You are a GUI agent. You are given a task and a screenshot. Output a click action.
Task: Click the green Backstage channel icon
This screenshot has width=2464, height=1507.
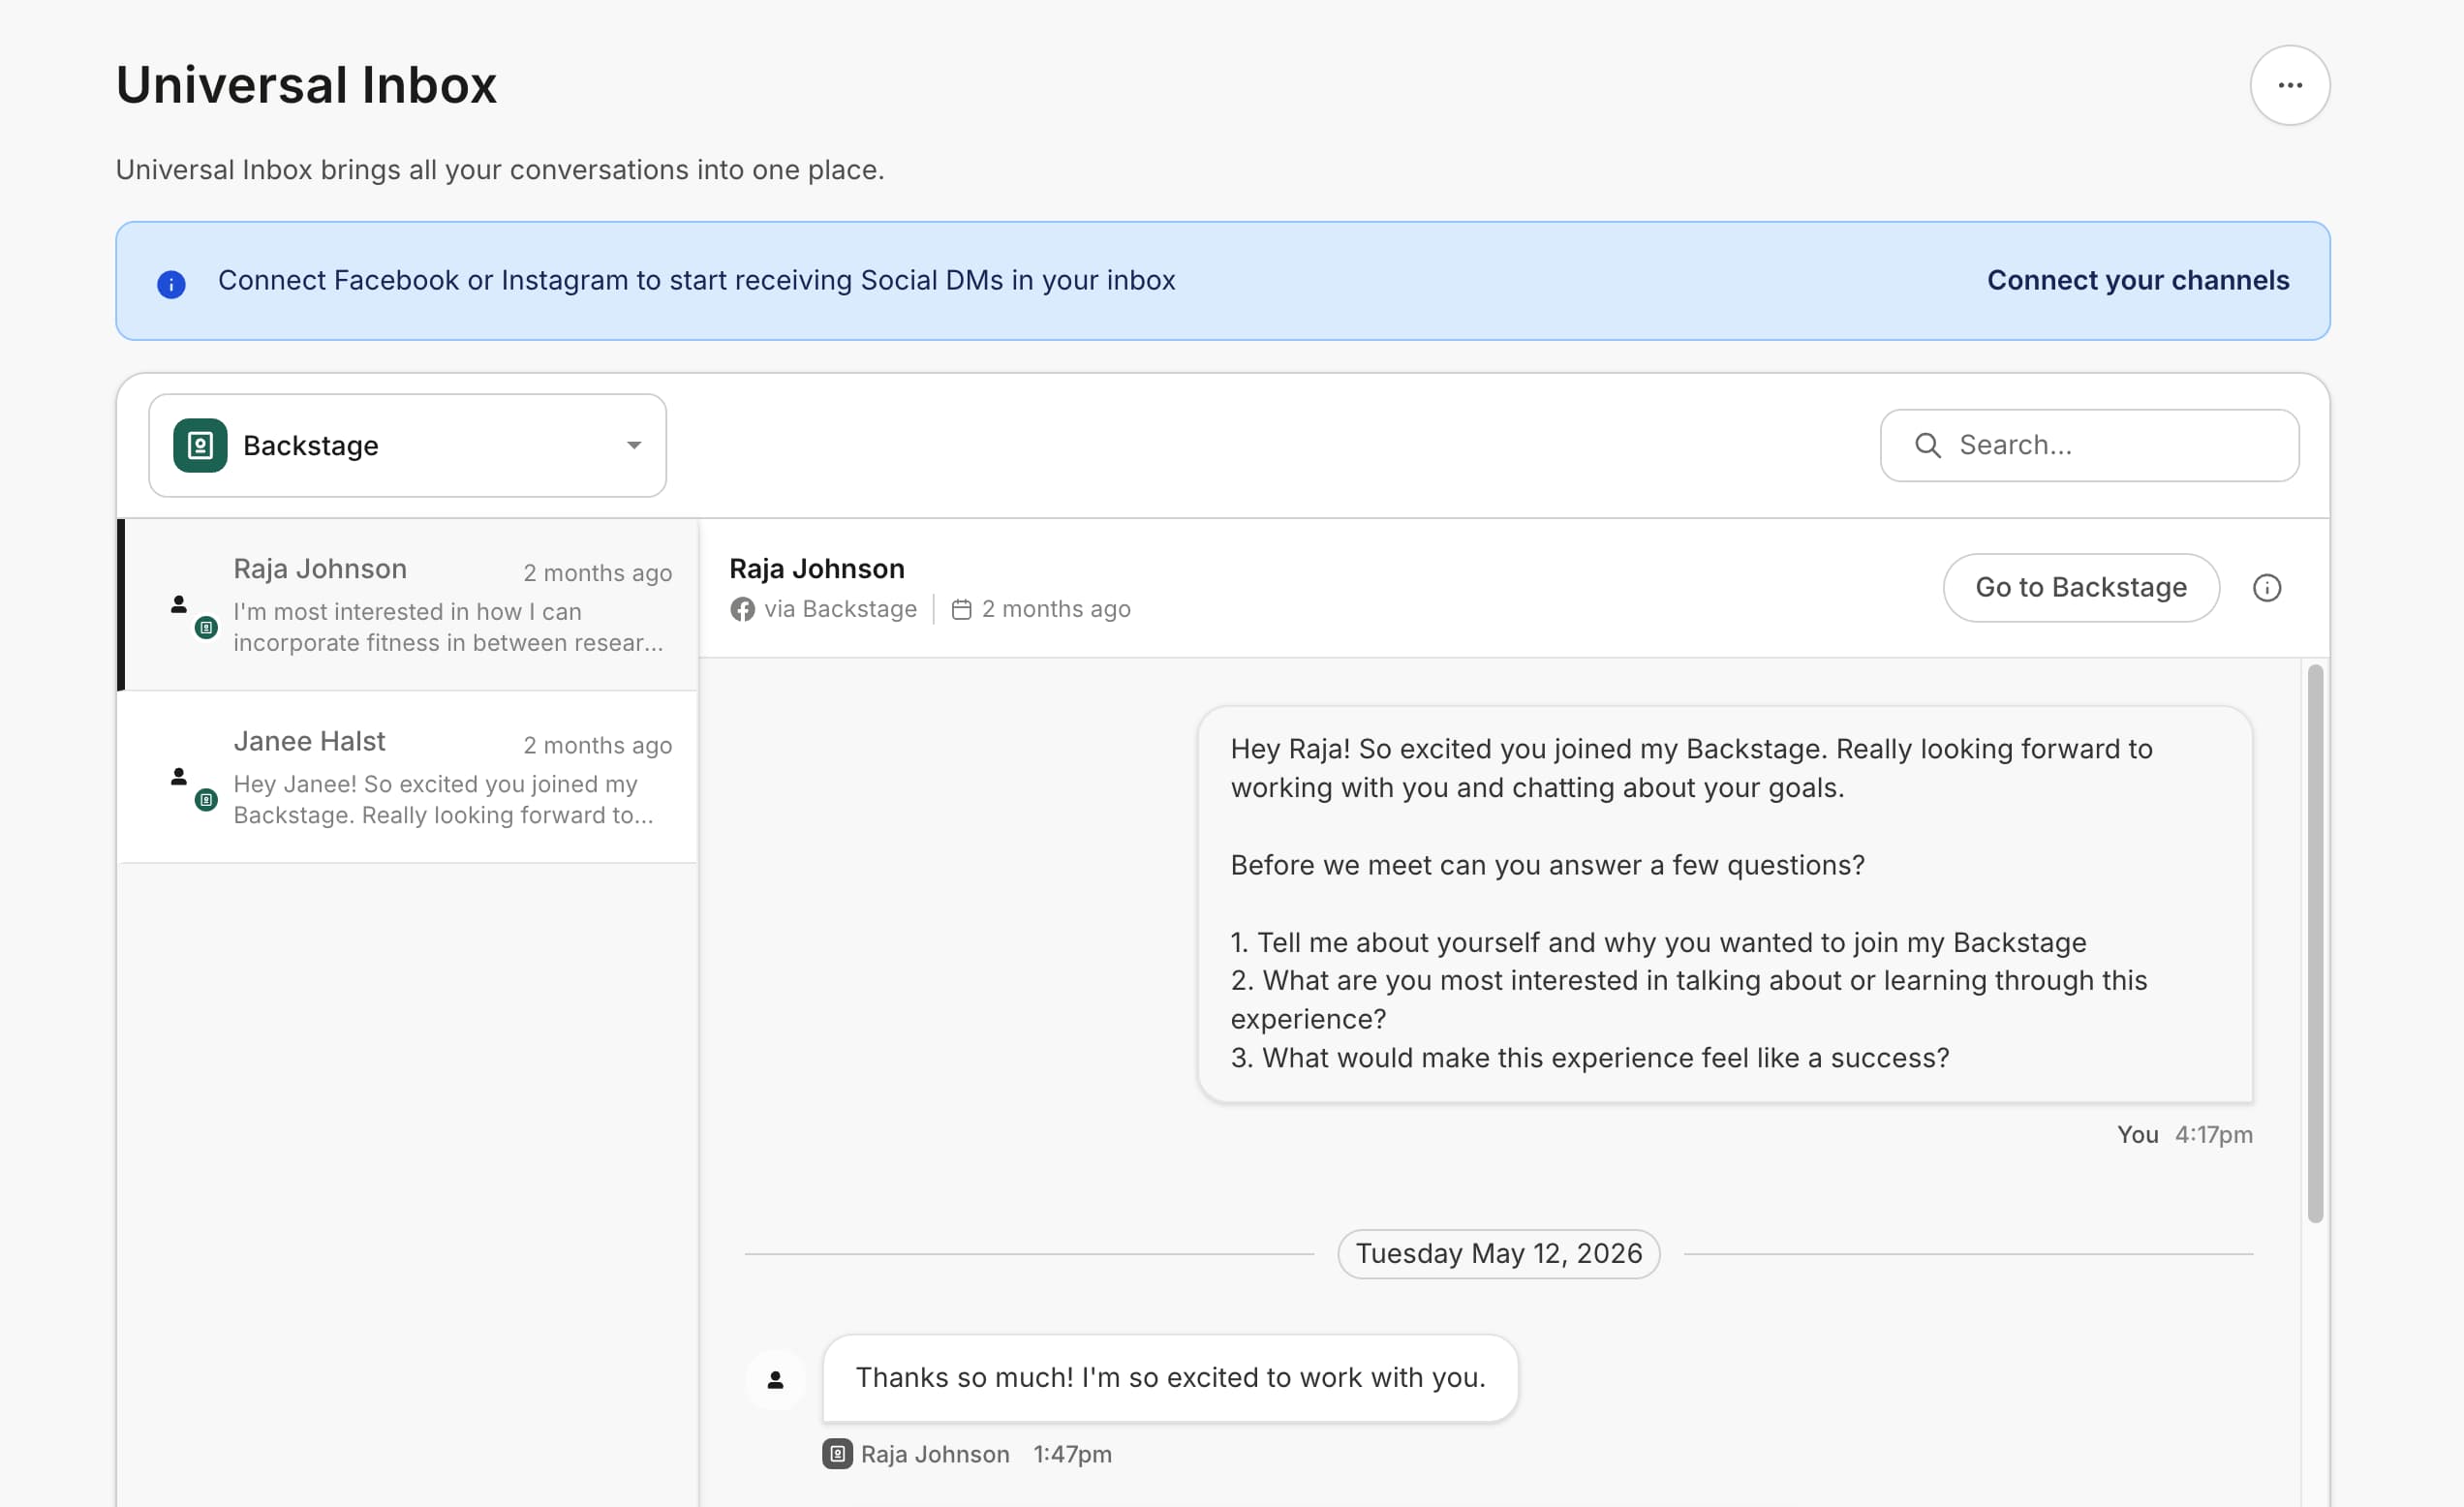tap(200, 445)
